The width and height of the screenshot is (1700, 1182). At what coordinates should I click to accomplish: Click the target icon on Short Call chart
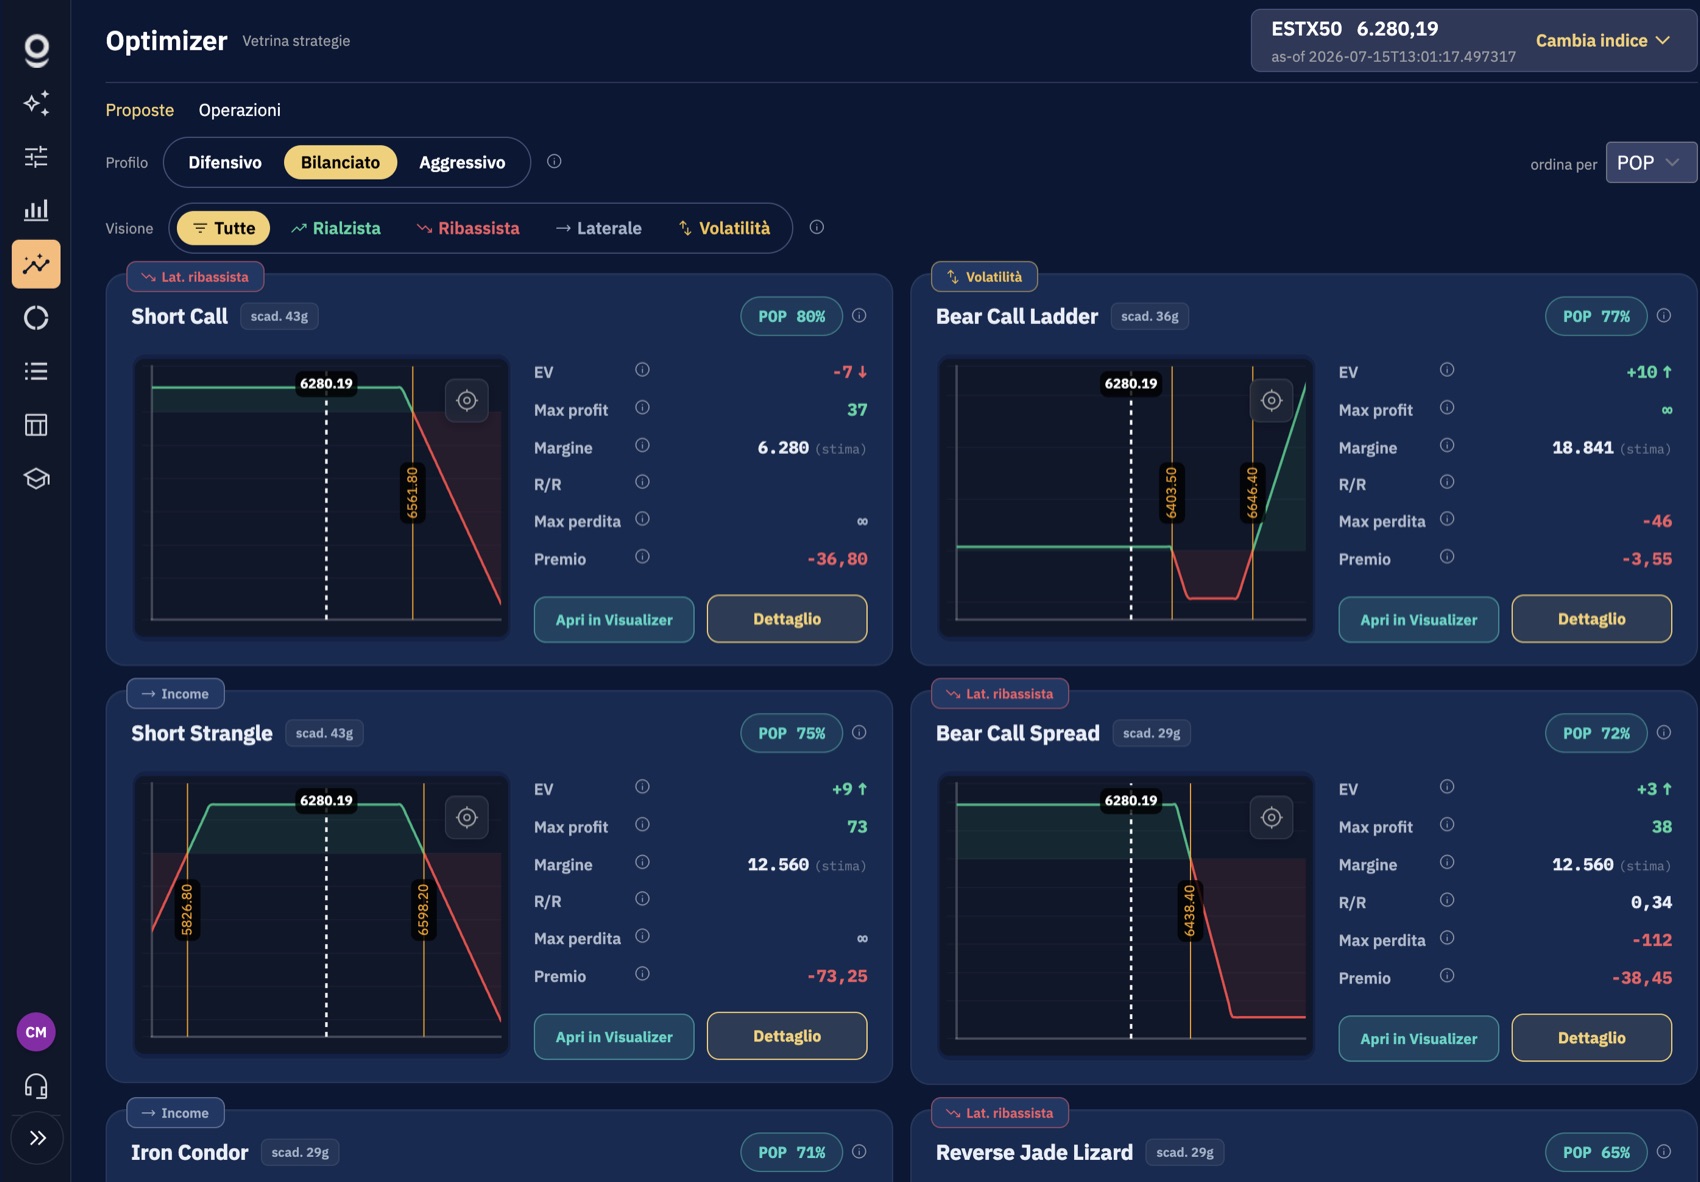(x=467, y=401)
